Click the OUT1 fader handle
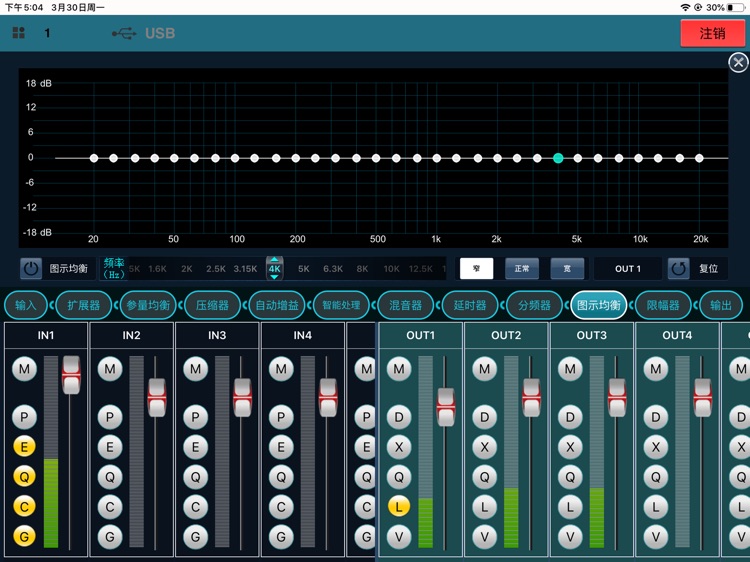Image resolution: width=750 pixels, height=562 pixels. tap(446, 407)
